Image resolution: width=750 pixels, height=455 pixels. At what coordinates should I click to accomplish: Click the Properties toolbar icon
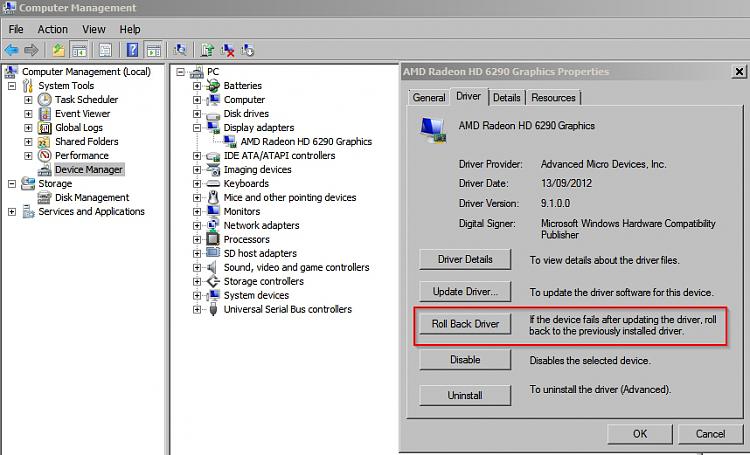coord(105,50)
